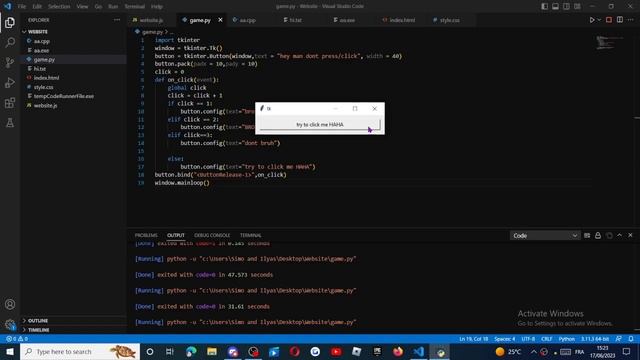Click the red Stop Code Run icon
The height and width of the screenshot is (360, 640).
tap(609, 20)
